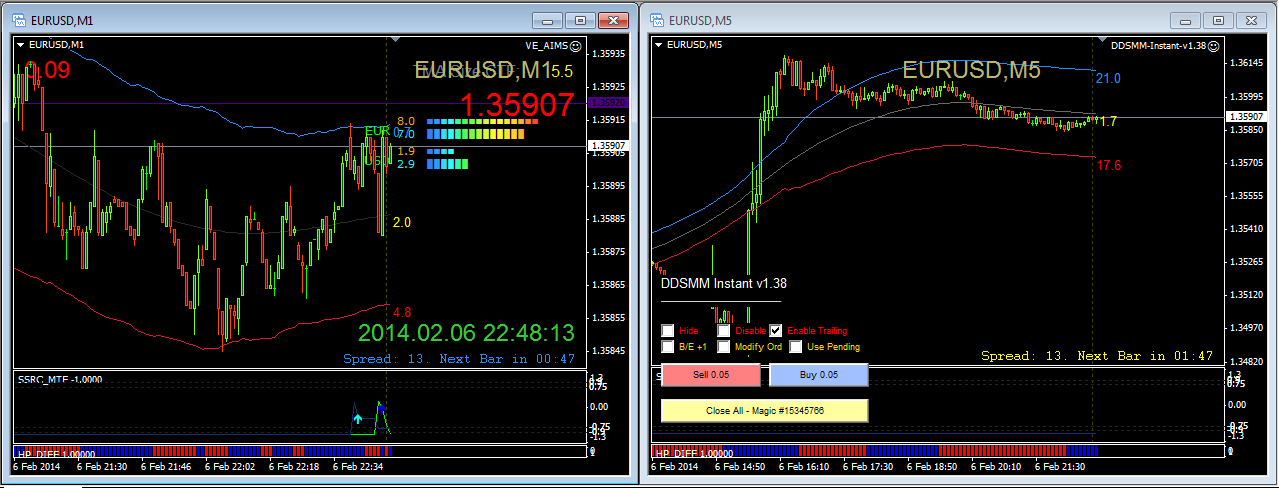This screenshot has height=488, width=1279.
Task: Click the timestamp 2014.02.06 22:48:13
Action: coord(467,333)
